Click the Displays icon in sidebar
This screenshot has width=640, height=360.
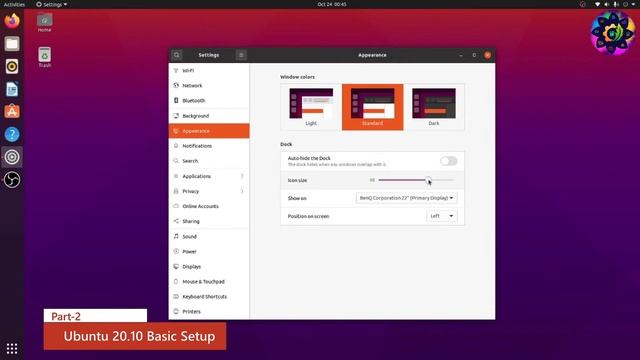click(176, 267)
